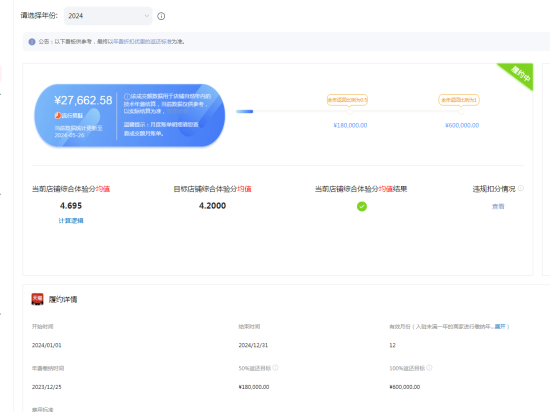Click the info icon beside the year dropdown
Image resolution: width=550 pixels, height=412 pixels.
(161, 16)
